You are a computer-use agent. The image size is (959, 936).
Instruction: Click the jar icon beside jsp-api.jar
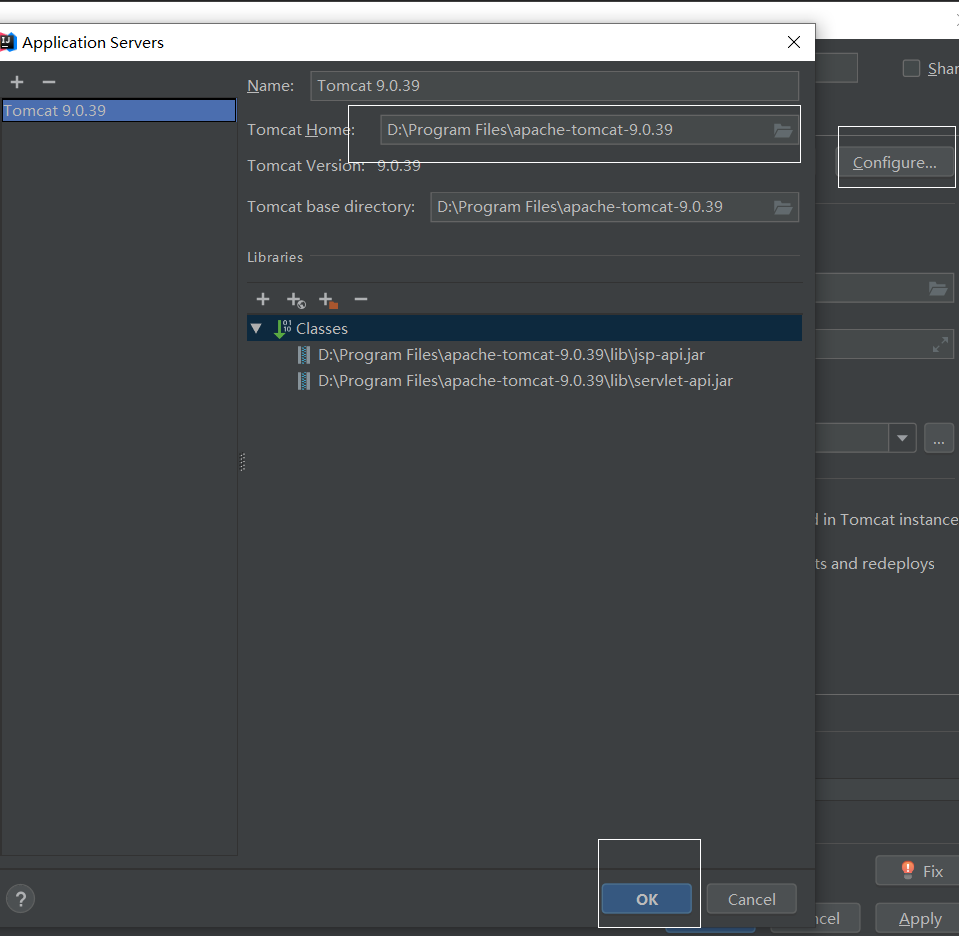click(303, 355)
